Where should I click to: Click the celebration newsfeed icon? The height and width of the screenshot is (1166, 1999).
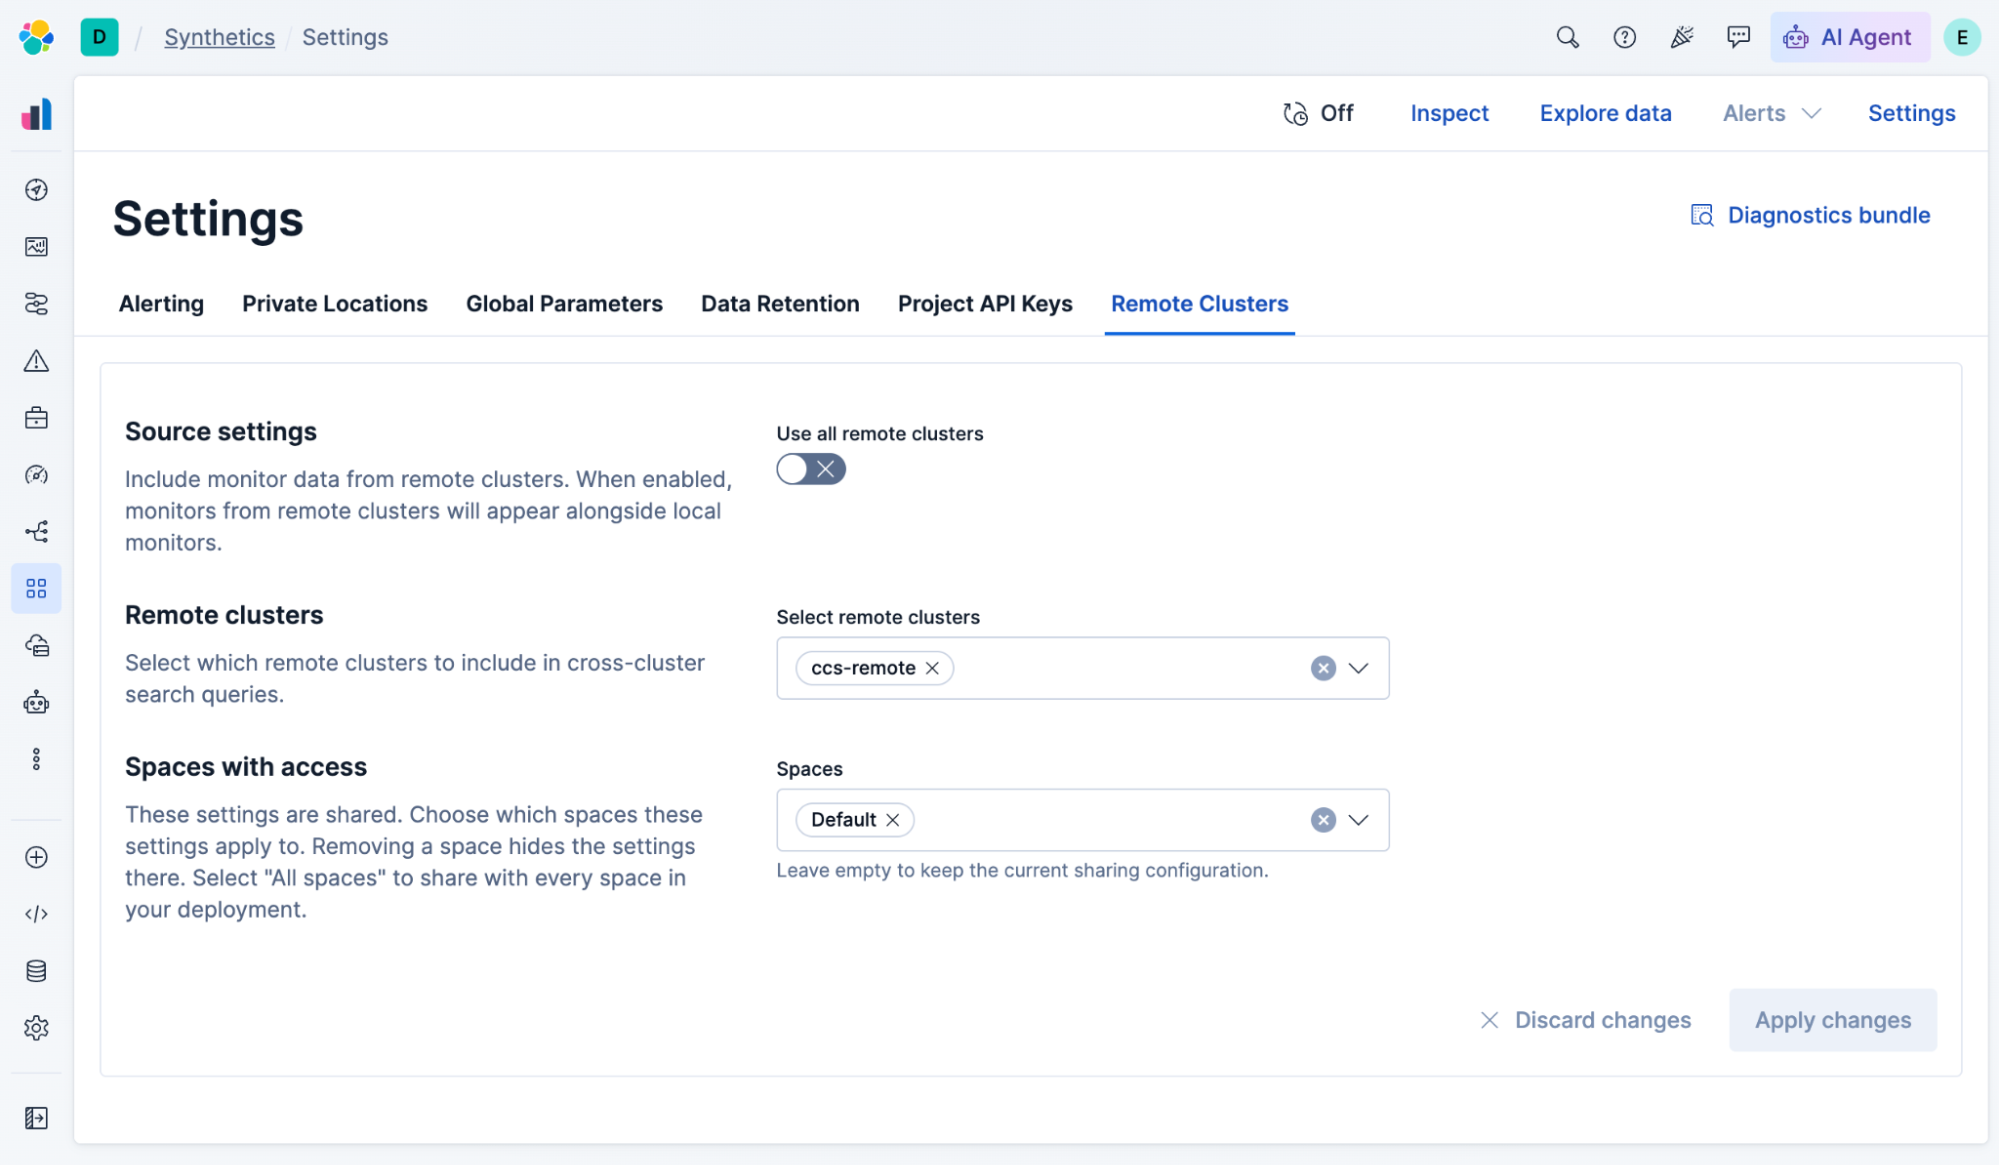(x=1681, y=37)
